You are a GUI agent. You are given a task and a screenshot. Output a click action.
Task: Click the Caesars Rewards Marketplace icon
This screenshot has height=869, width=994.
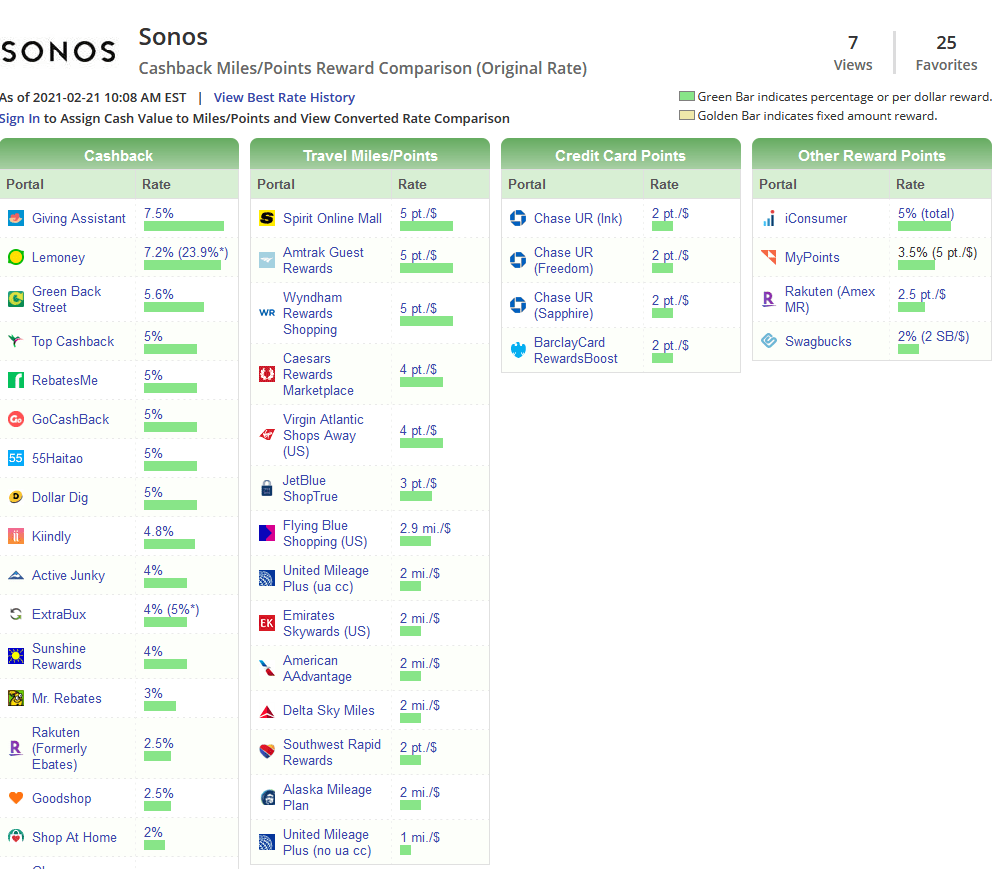[x=267, y=374]
